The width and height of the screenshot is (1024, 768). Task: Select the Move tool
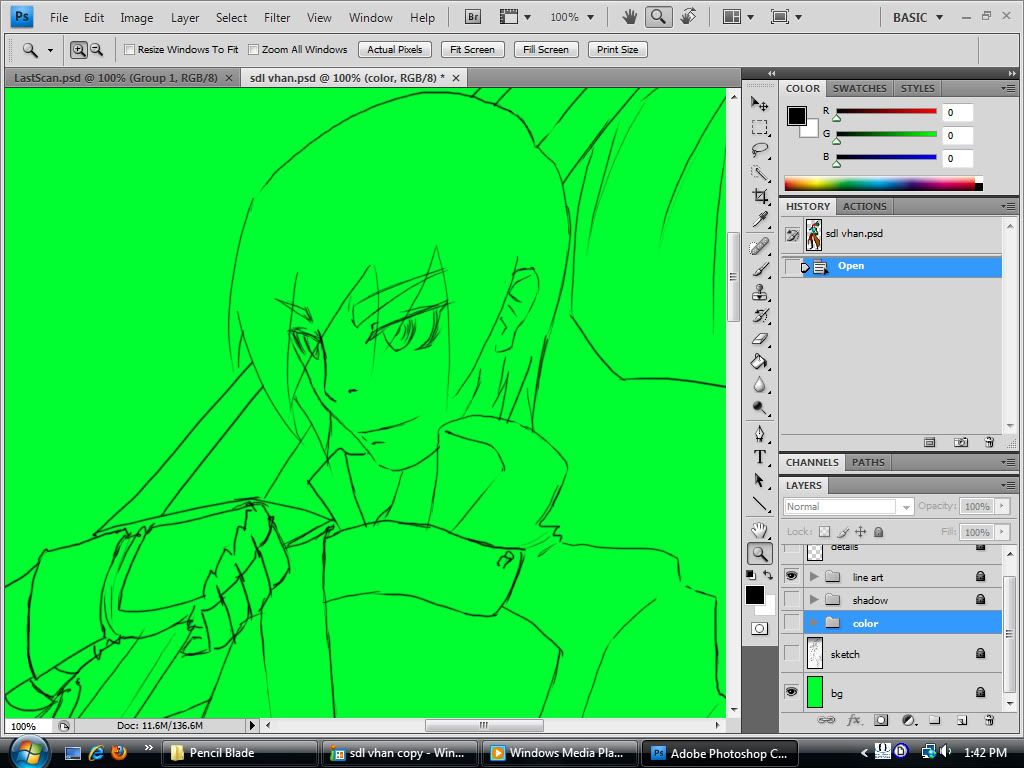pos(759,102)
